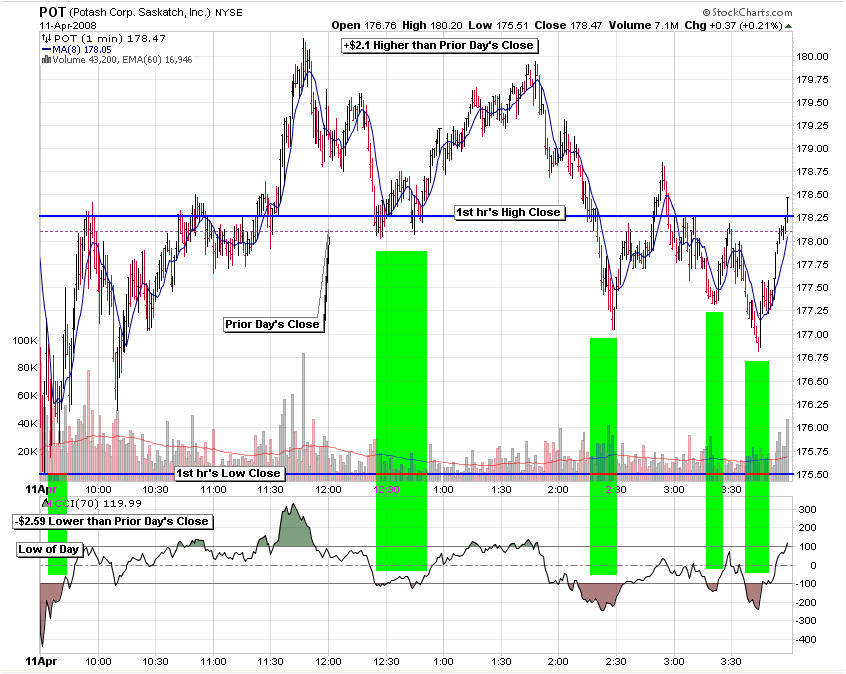846x674 pixels.
Task: Click the 60K volume axis label
Action: click(x=27, y=396)
